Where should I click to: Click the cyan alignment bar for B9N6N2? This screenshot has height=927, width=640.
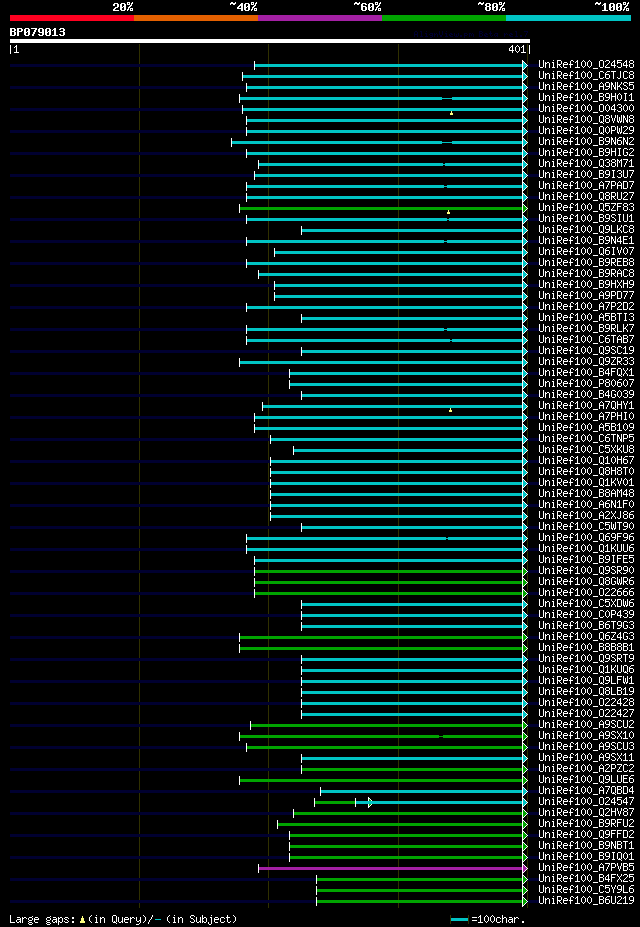(x=378, y=142)
